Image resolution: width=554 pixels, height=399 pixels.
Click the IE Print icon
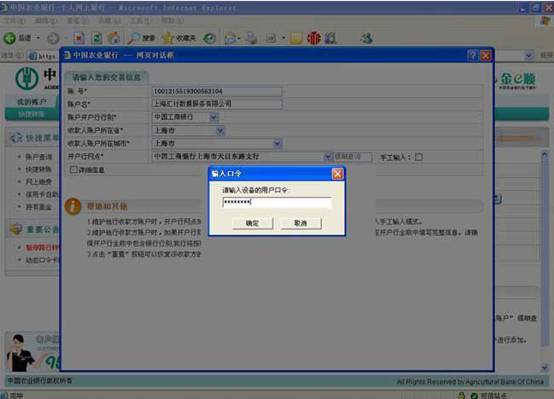tap(252, 38)
